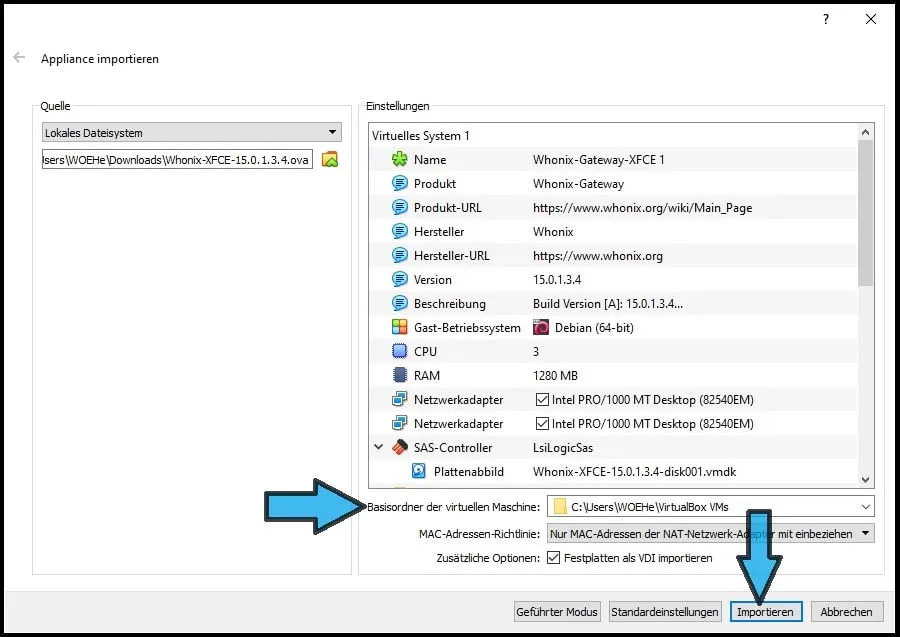Click the Hersteller value Whonix
This screenshot has height=637, width=900.
(x=553, y=232)
